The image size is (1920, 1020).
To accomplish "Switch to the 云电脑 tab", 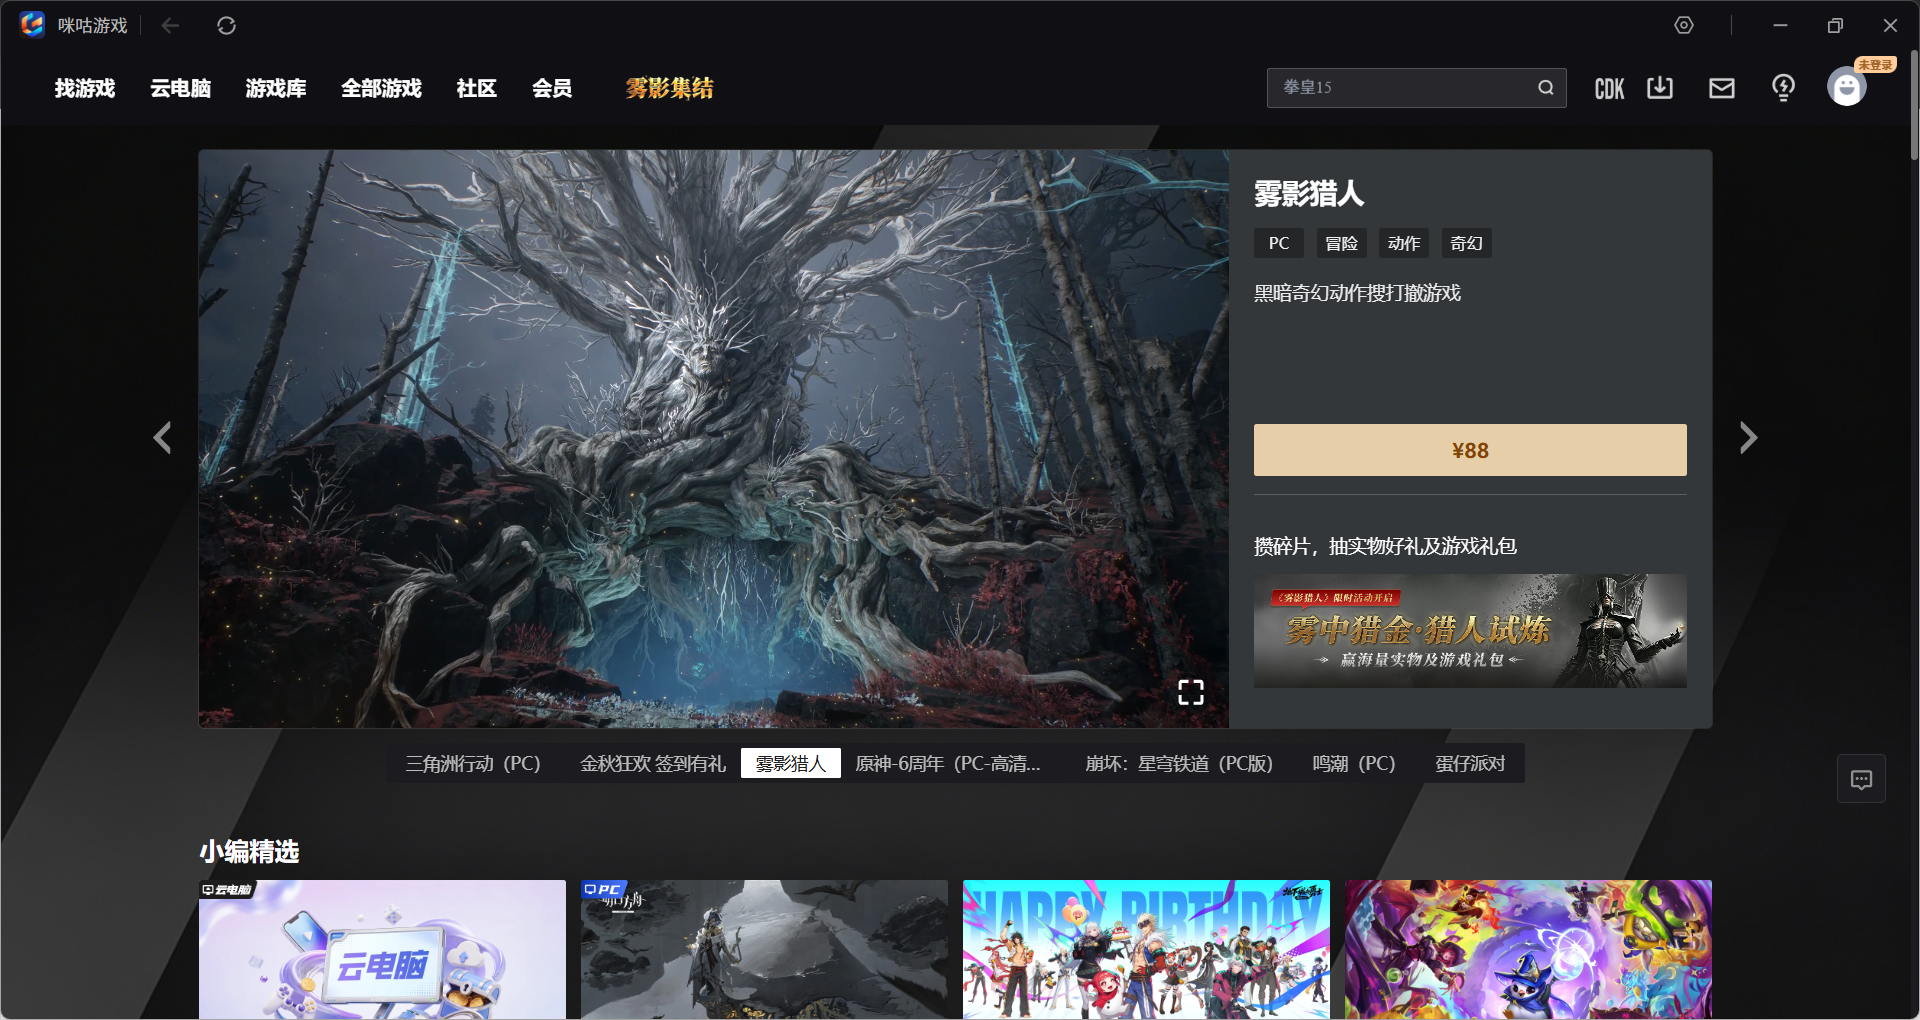I will (x=181, y=88).
